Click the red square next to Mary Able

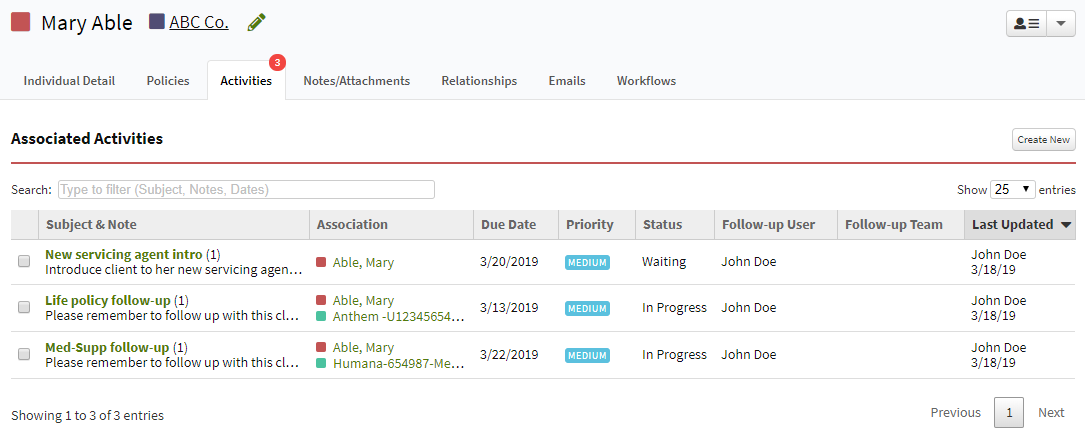point(21,22)
